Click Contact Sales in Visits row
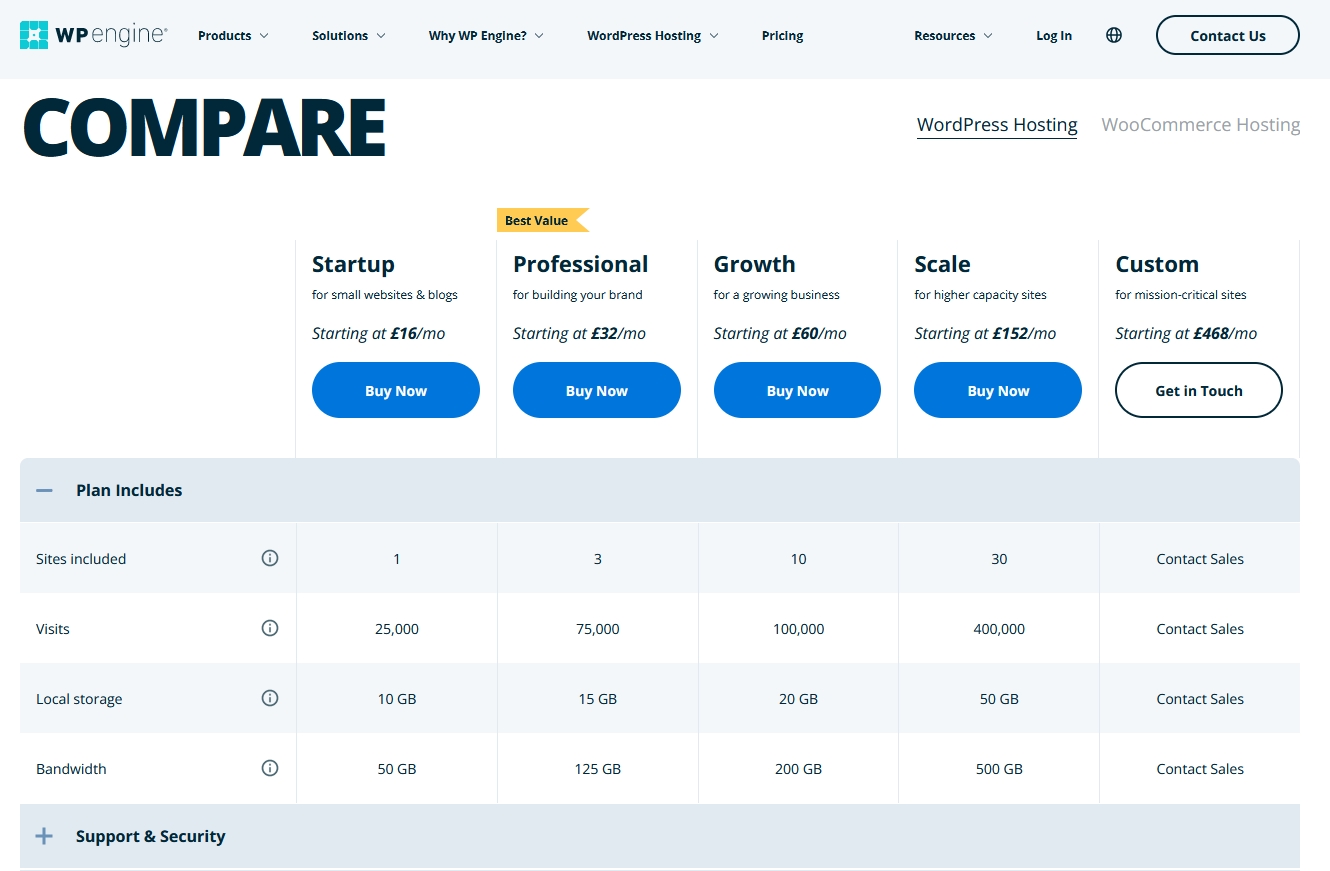The height and width of the screenshot is (871, 1330). tap(1200, 629)
